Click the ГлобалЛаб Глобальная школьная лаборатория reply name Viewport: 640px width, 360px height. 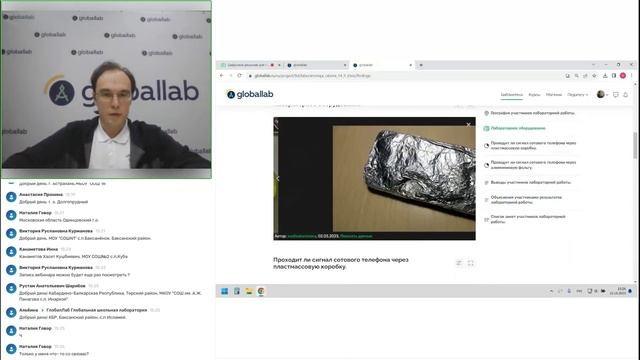pos(96,310)
